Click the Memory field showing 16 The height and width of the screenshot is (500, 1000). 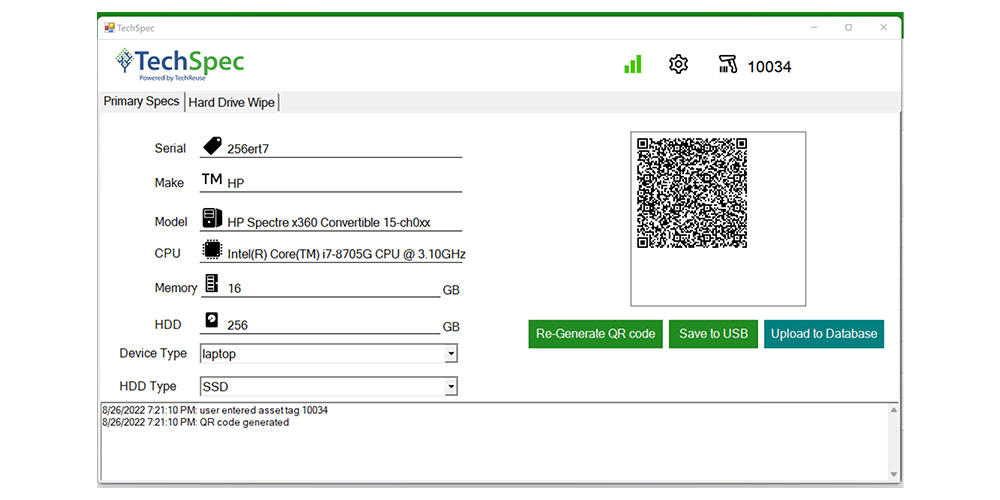pos(333,289)
